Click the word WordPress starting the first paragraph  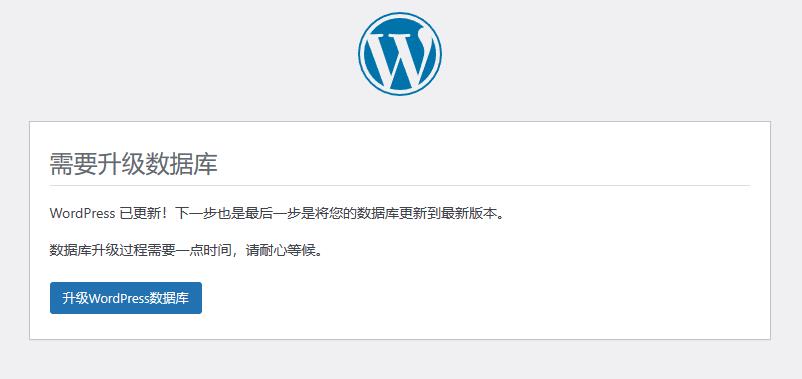click(82, 214)
